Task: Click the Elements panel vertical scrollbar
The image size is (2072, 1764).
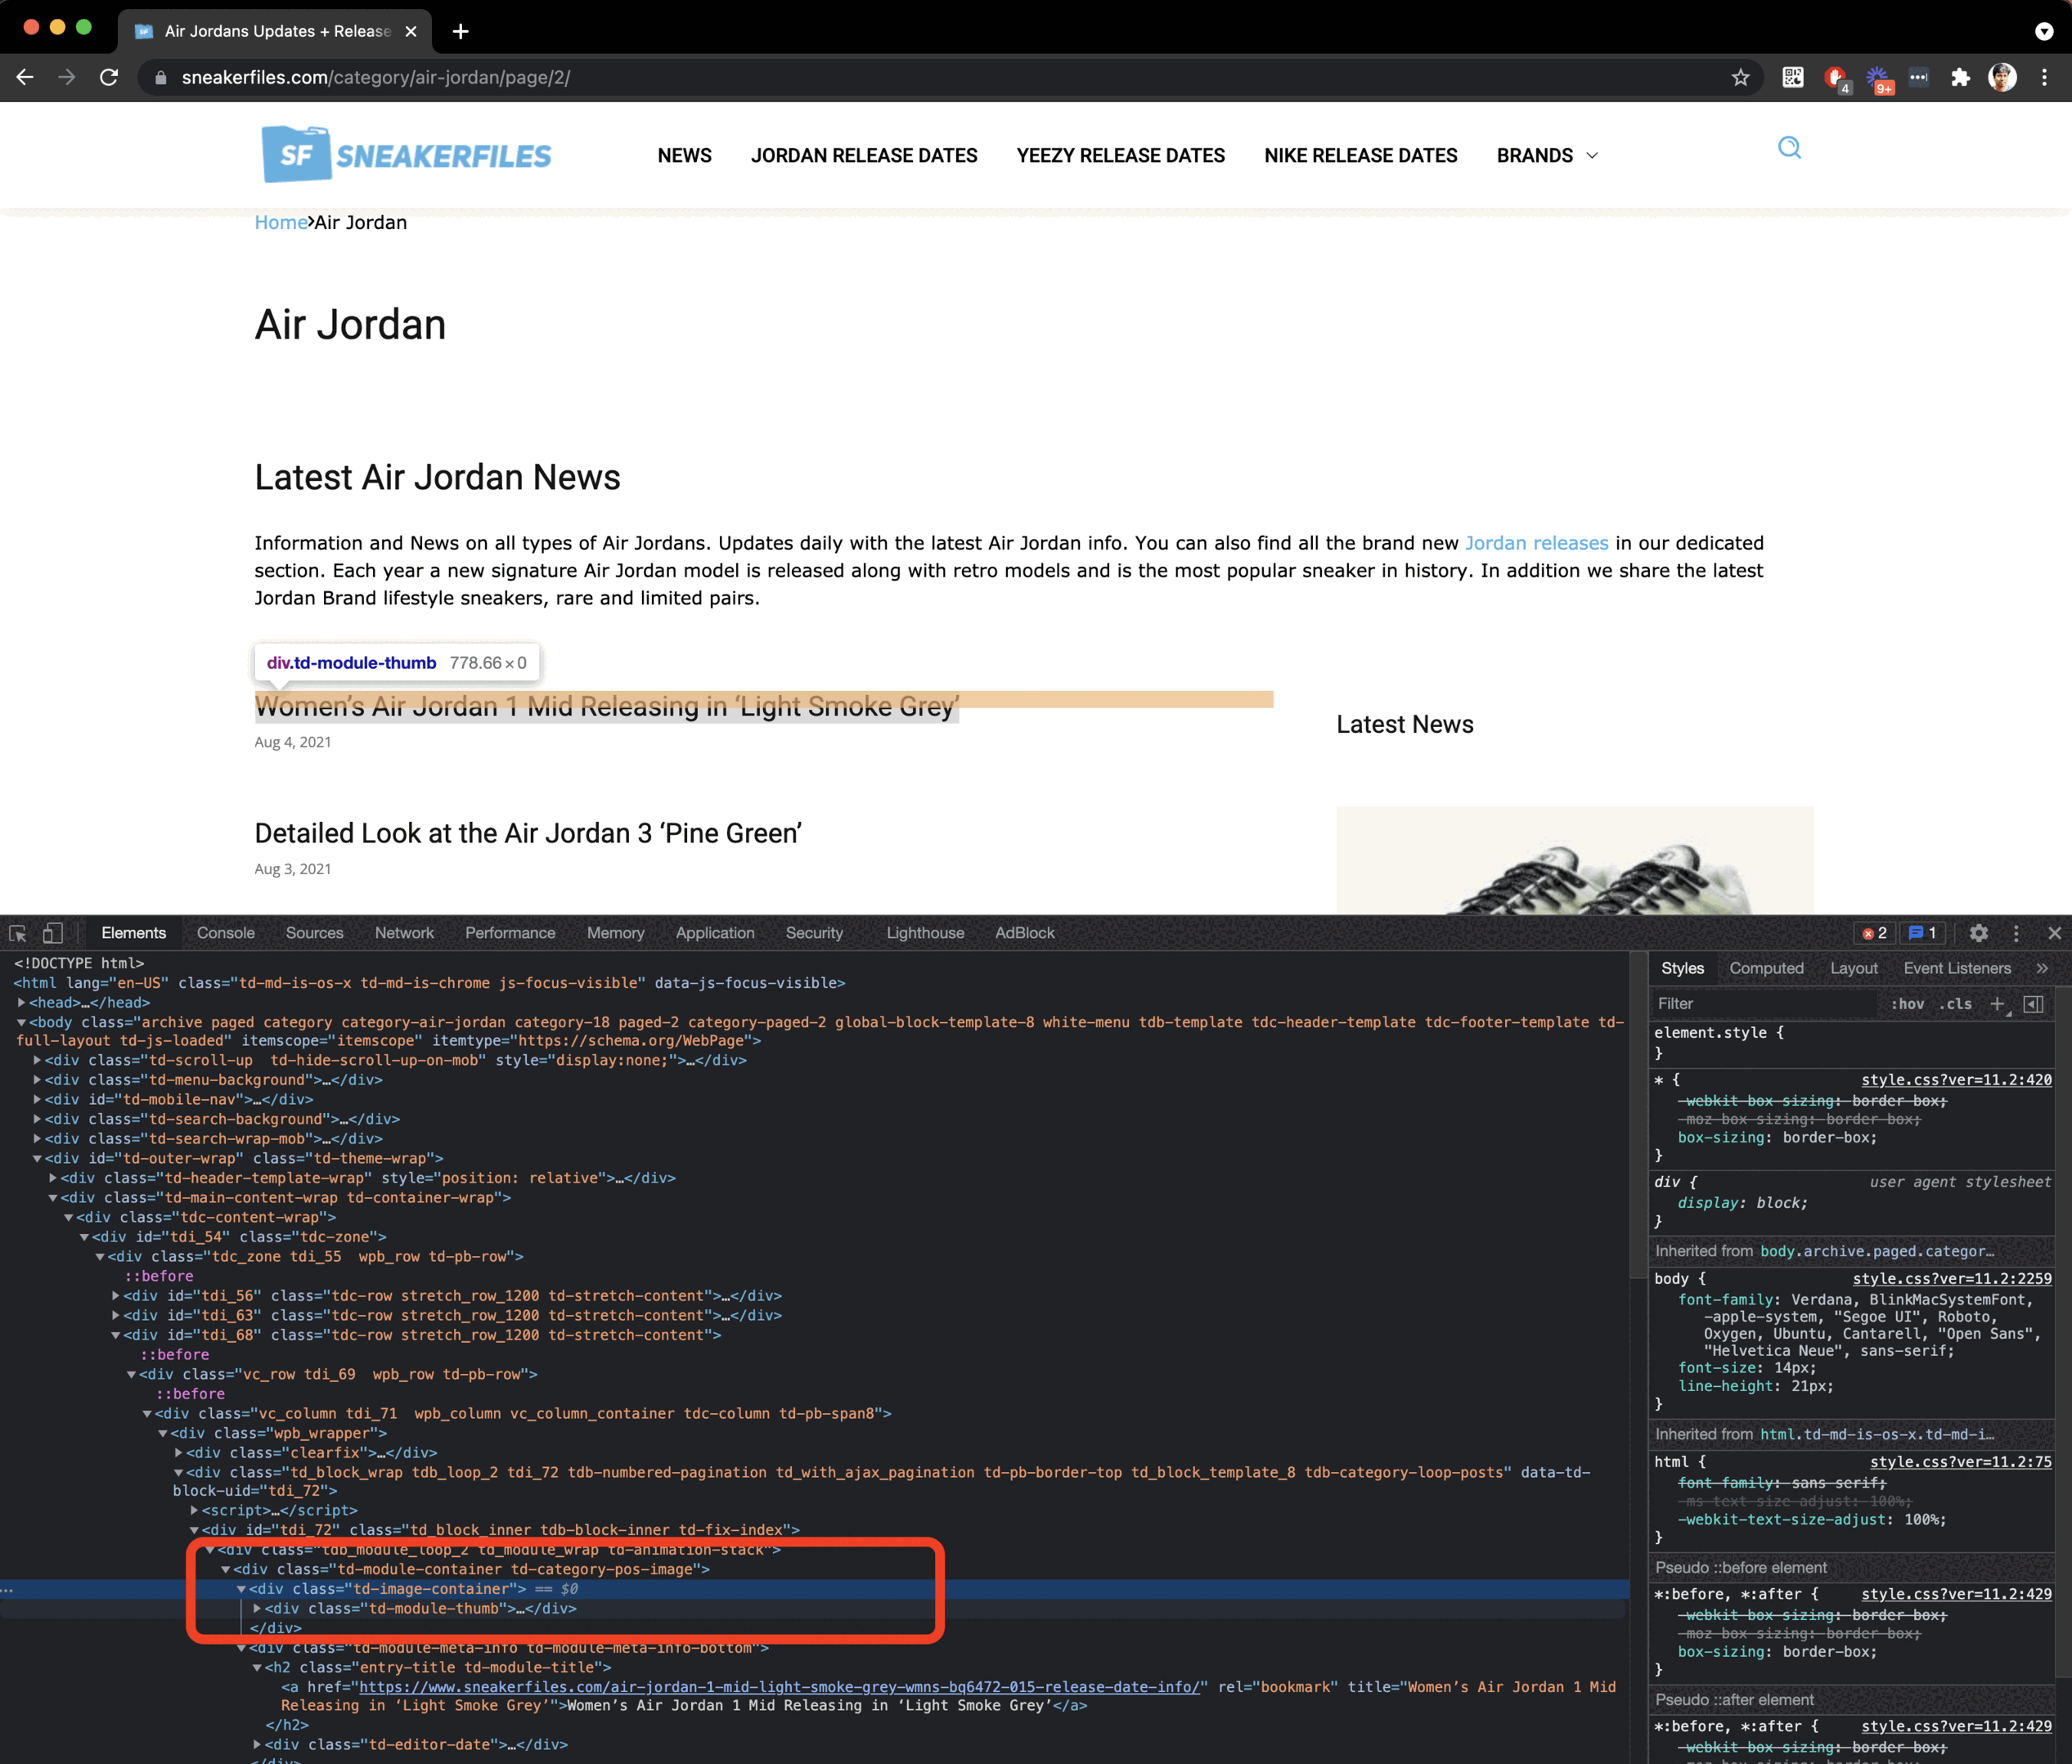Action: (x=1638, y=1114)
